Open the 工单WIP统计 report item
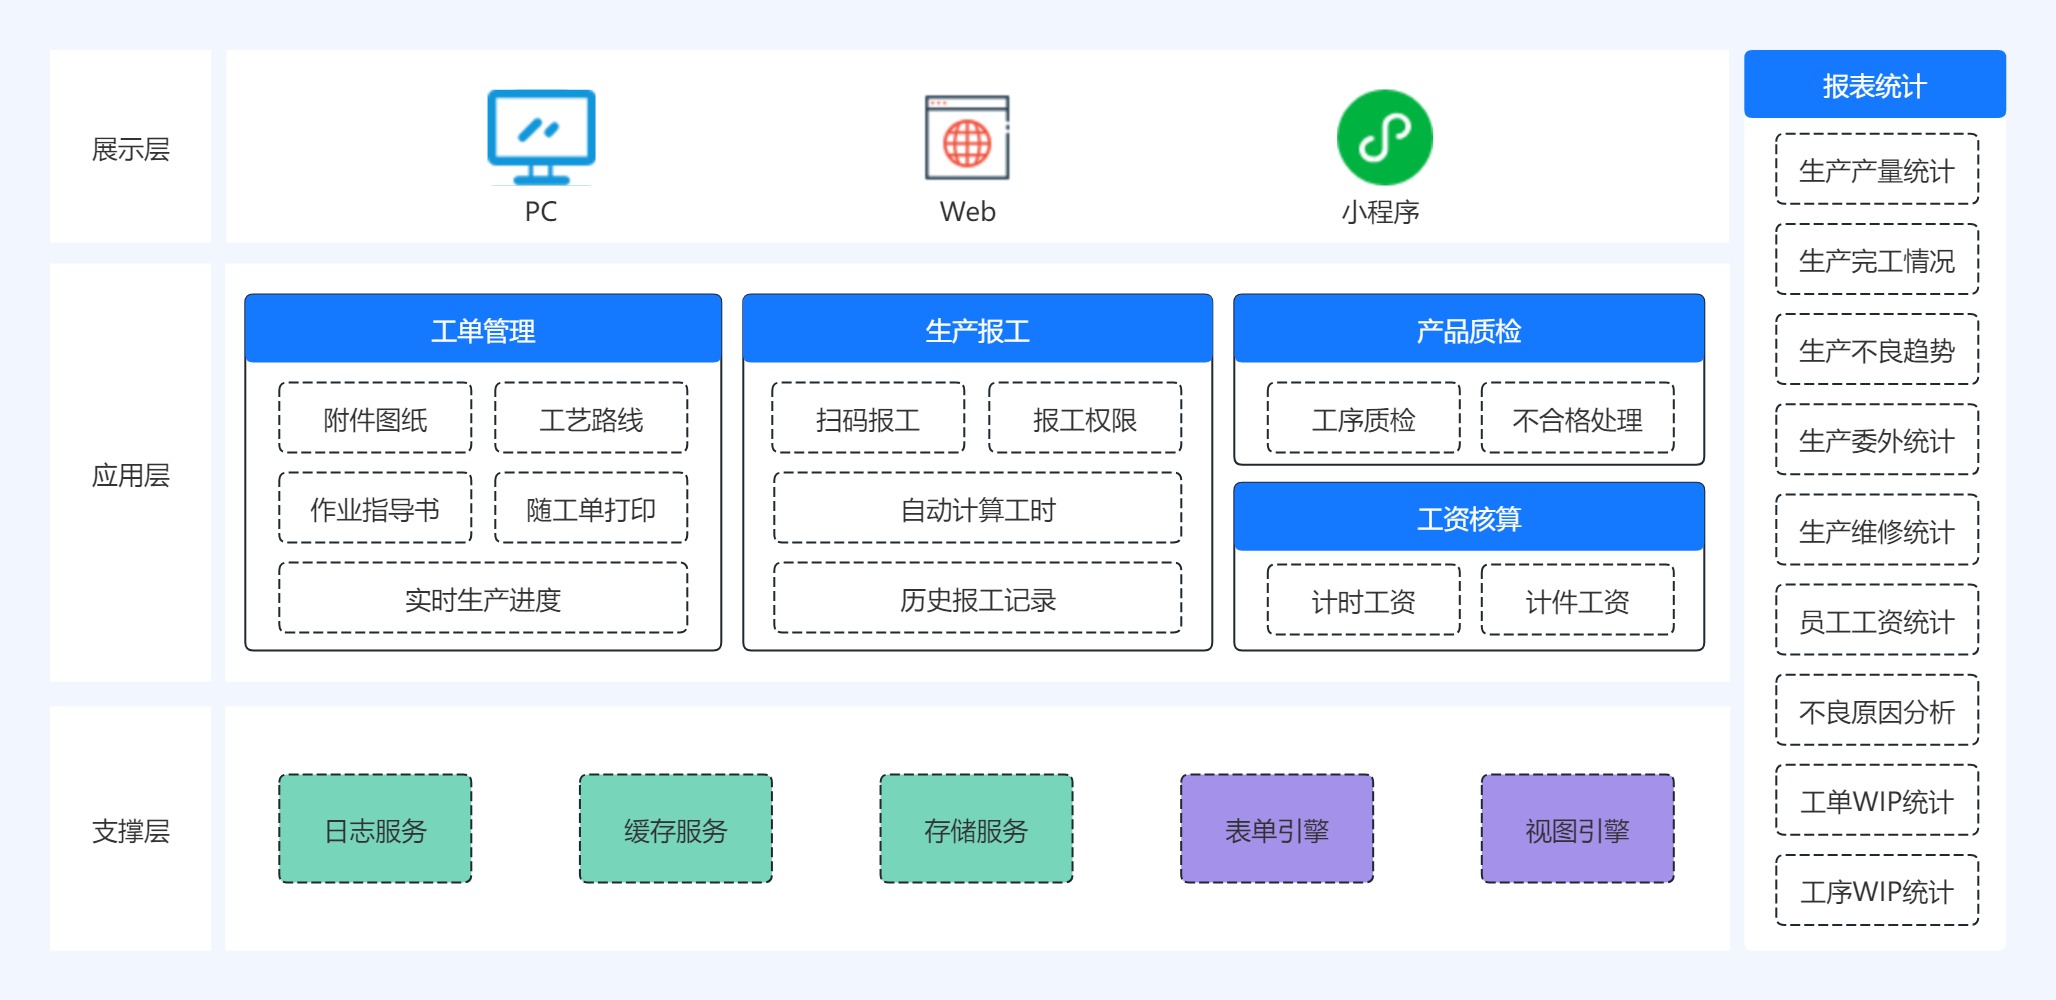Screen dimensions: 2056x1000 tap(1876, 801)
